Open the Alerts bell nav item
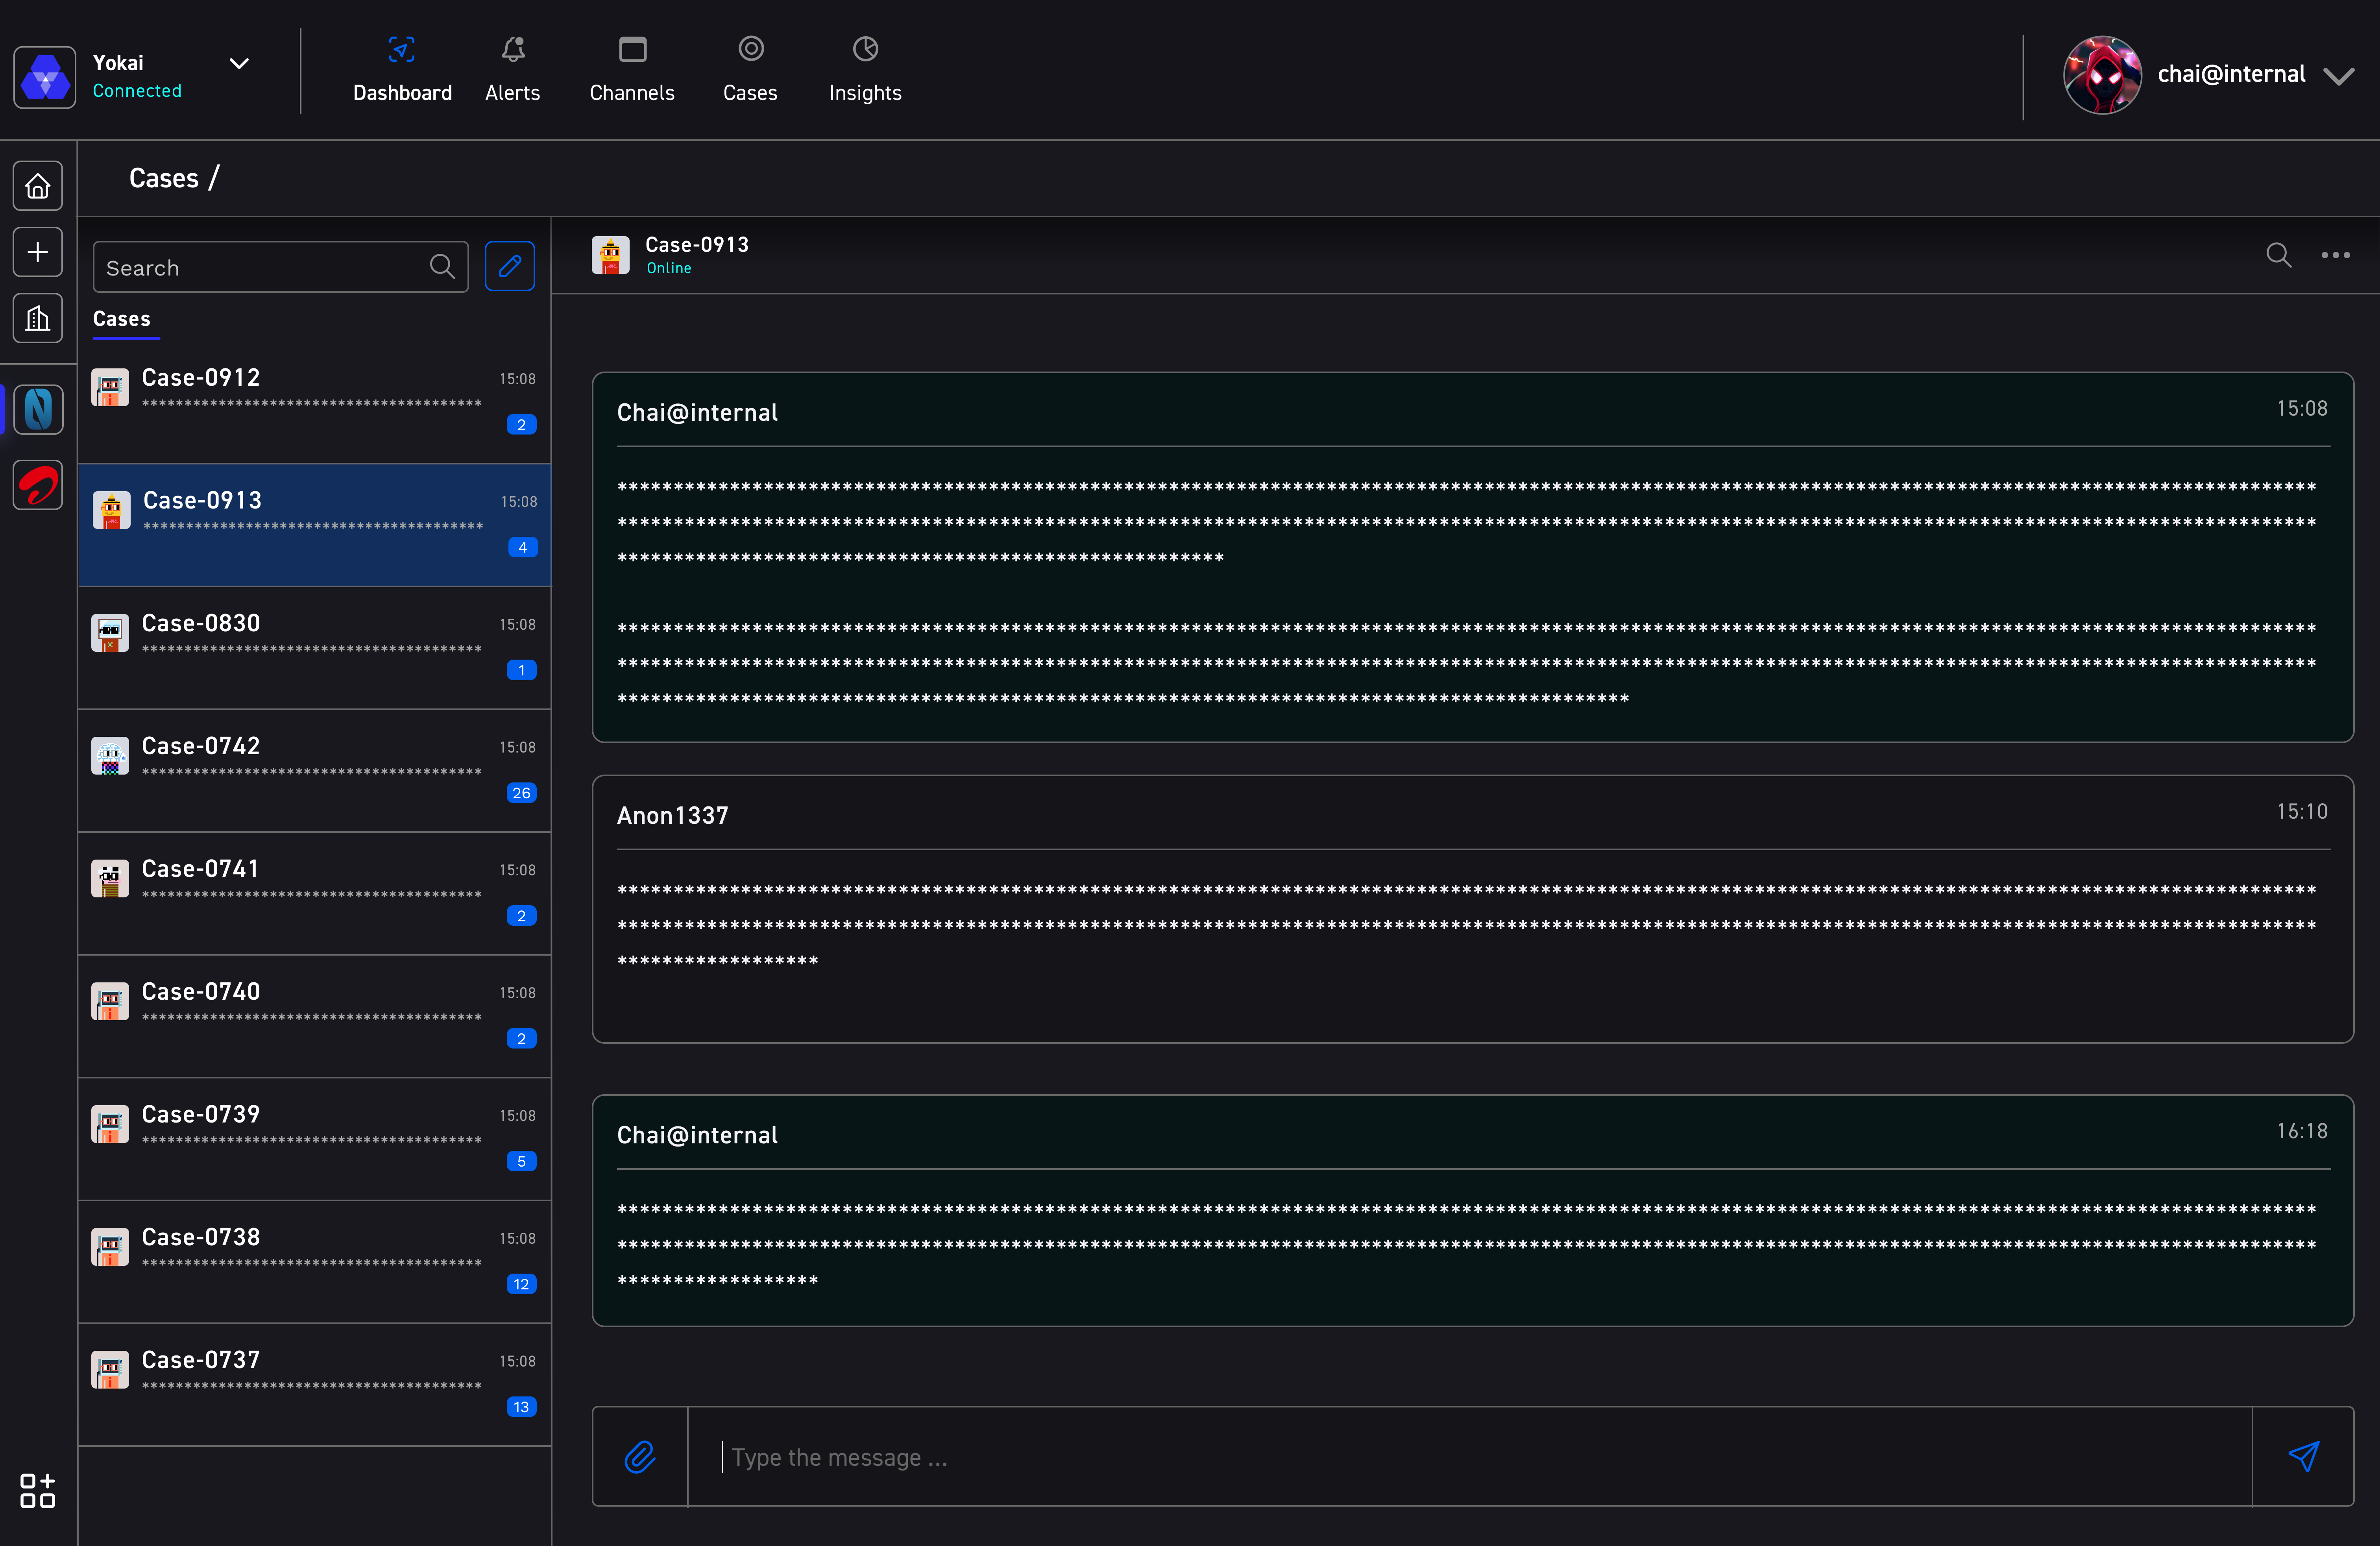Screen dimensions: 2380x1546 click(513, 70)
